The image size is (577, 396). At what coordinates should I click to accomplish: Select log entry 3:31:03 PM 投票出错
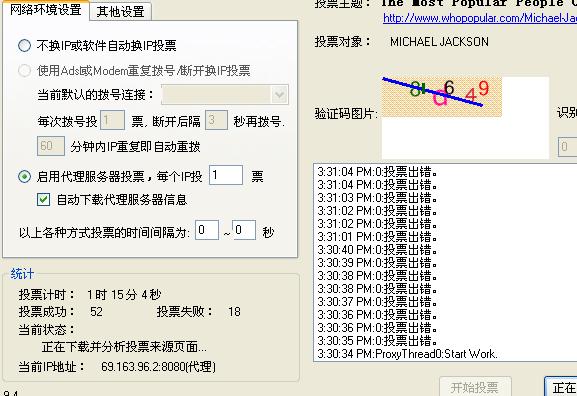coord(377,198)
